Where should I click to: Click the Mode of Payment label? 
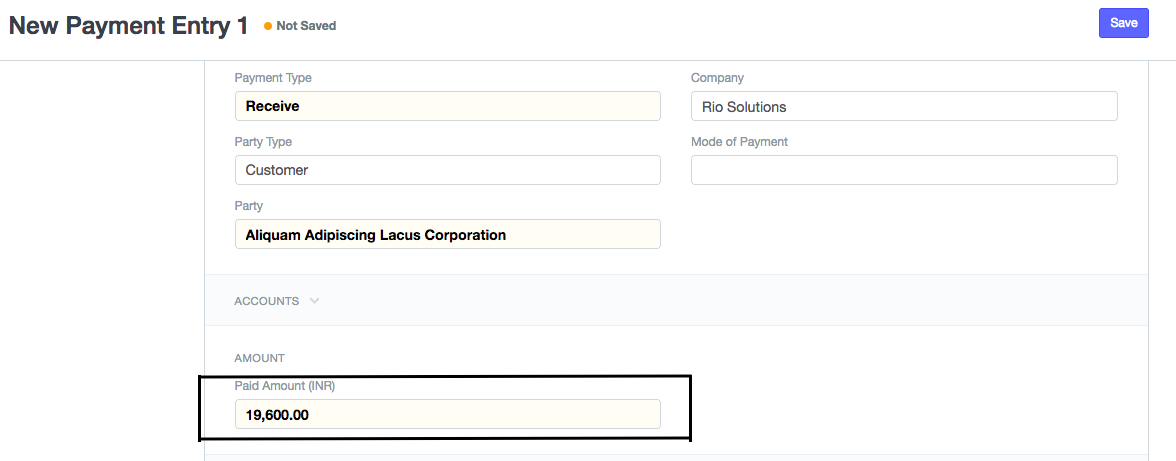[x=739, y=142]
